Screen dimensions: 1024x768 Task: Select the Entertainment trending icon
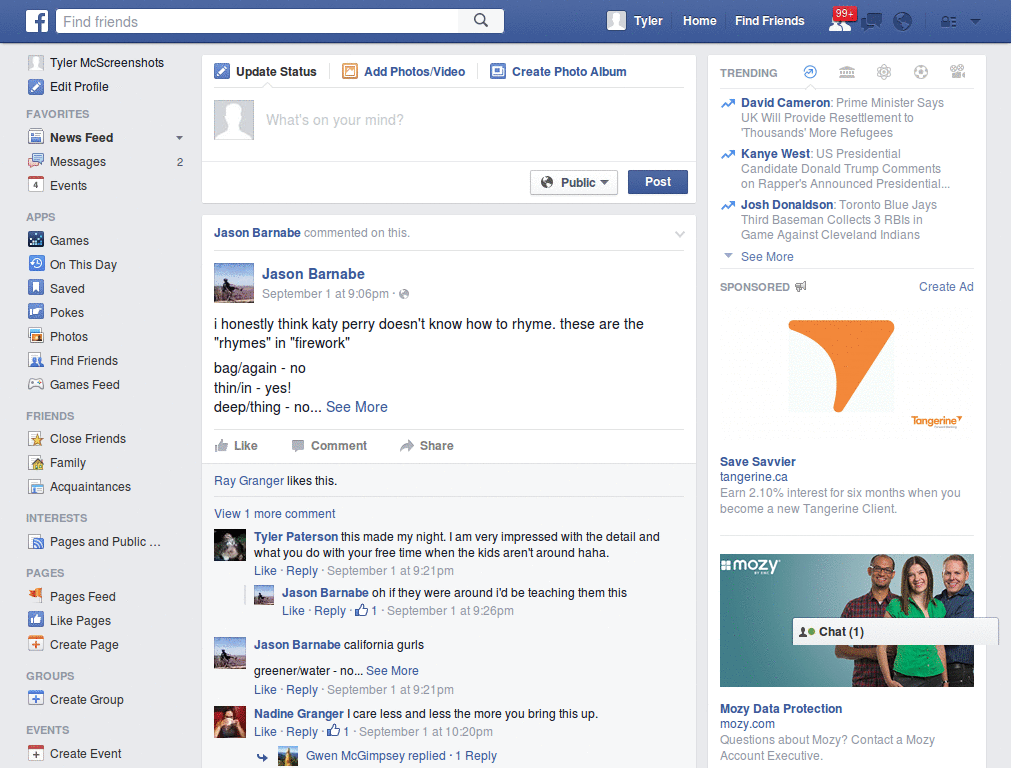(x=957, y=72)
